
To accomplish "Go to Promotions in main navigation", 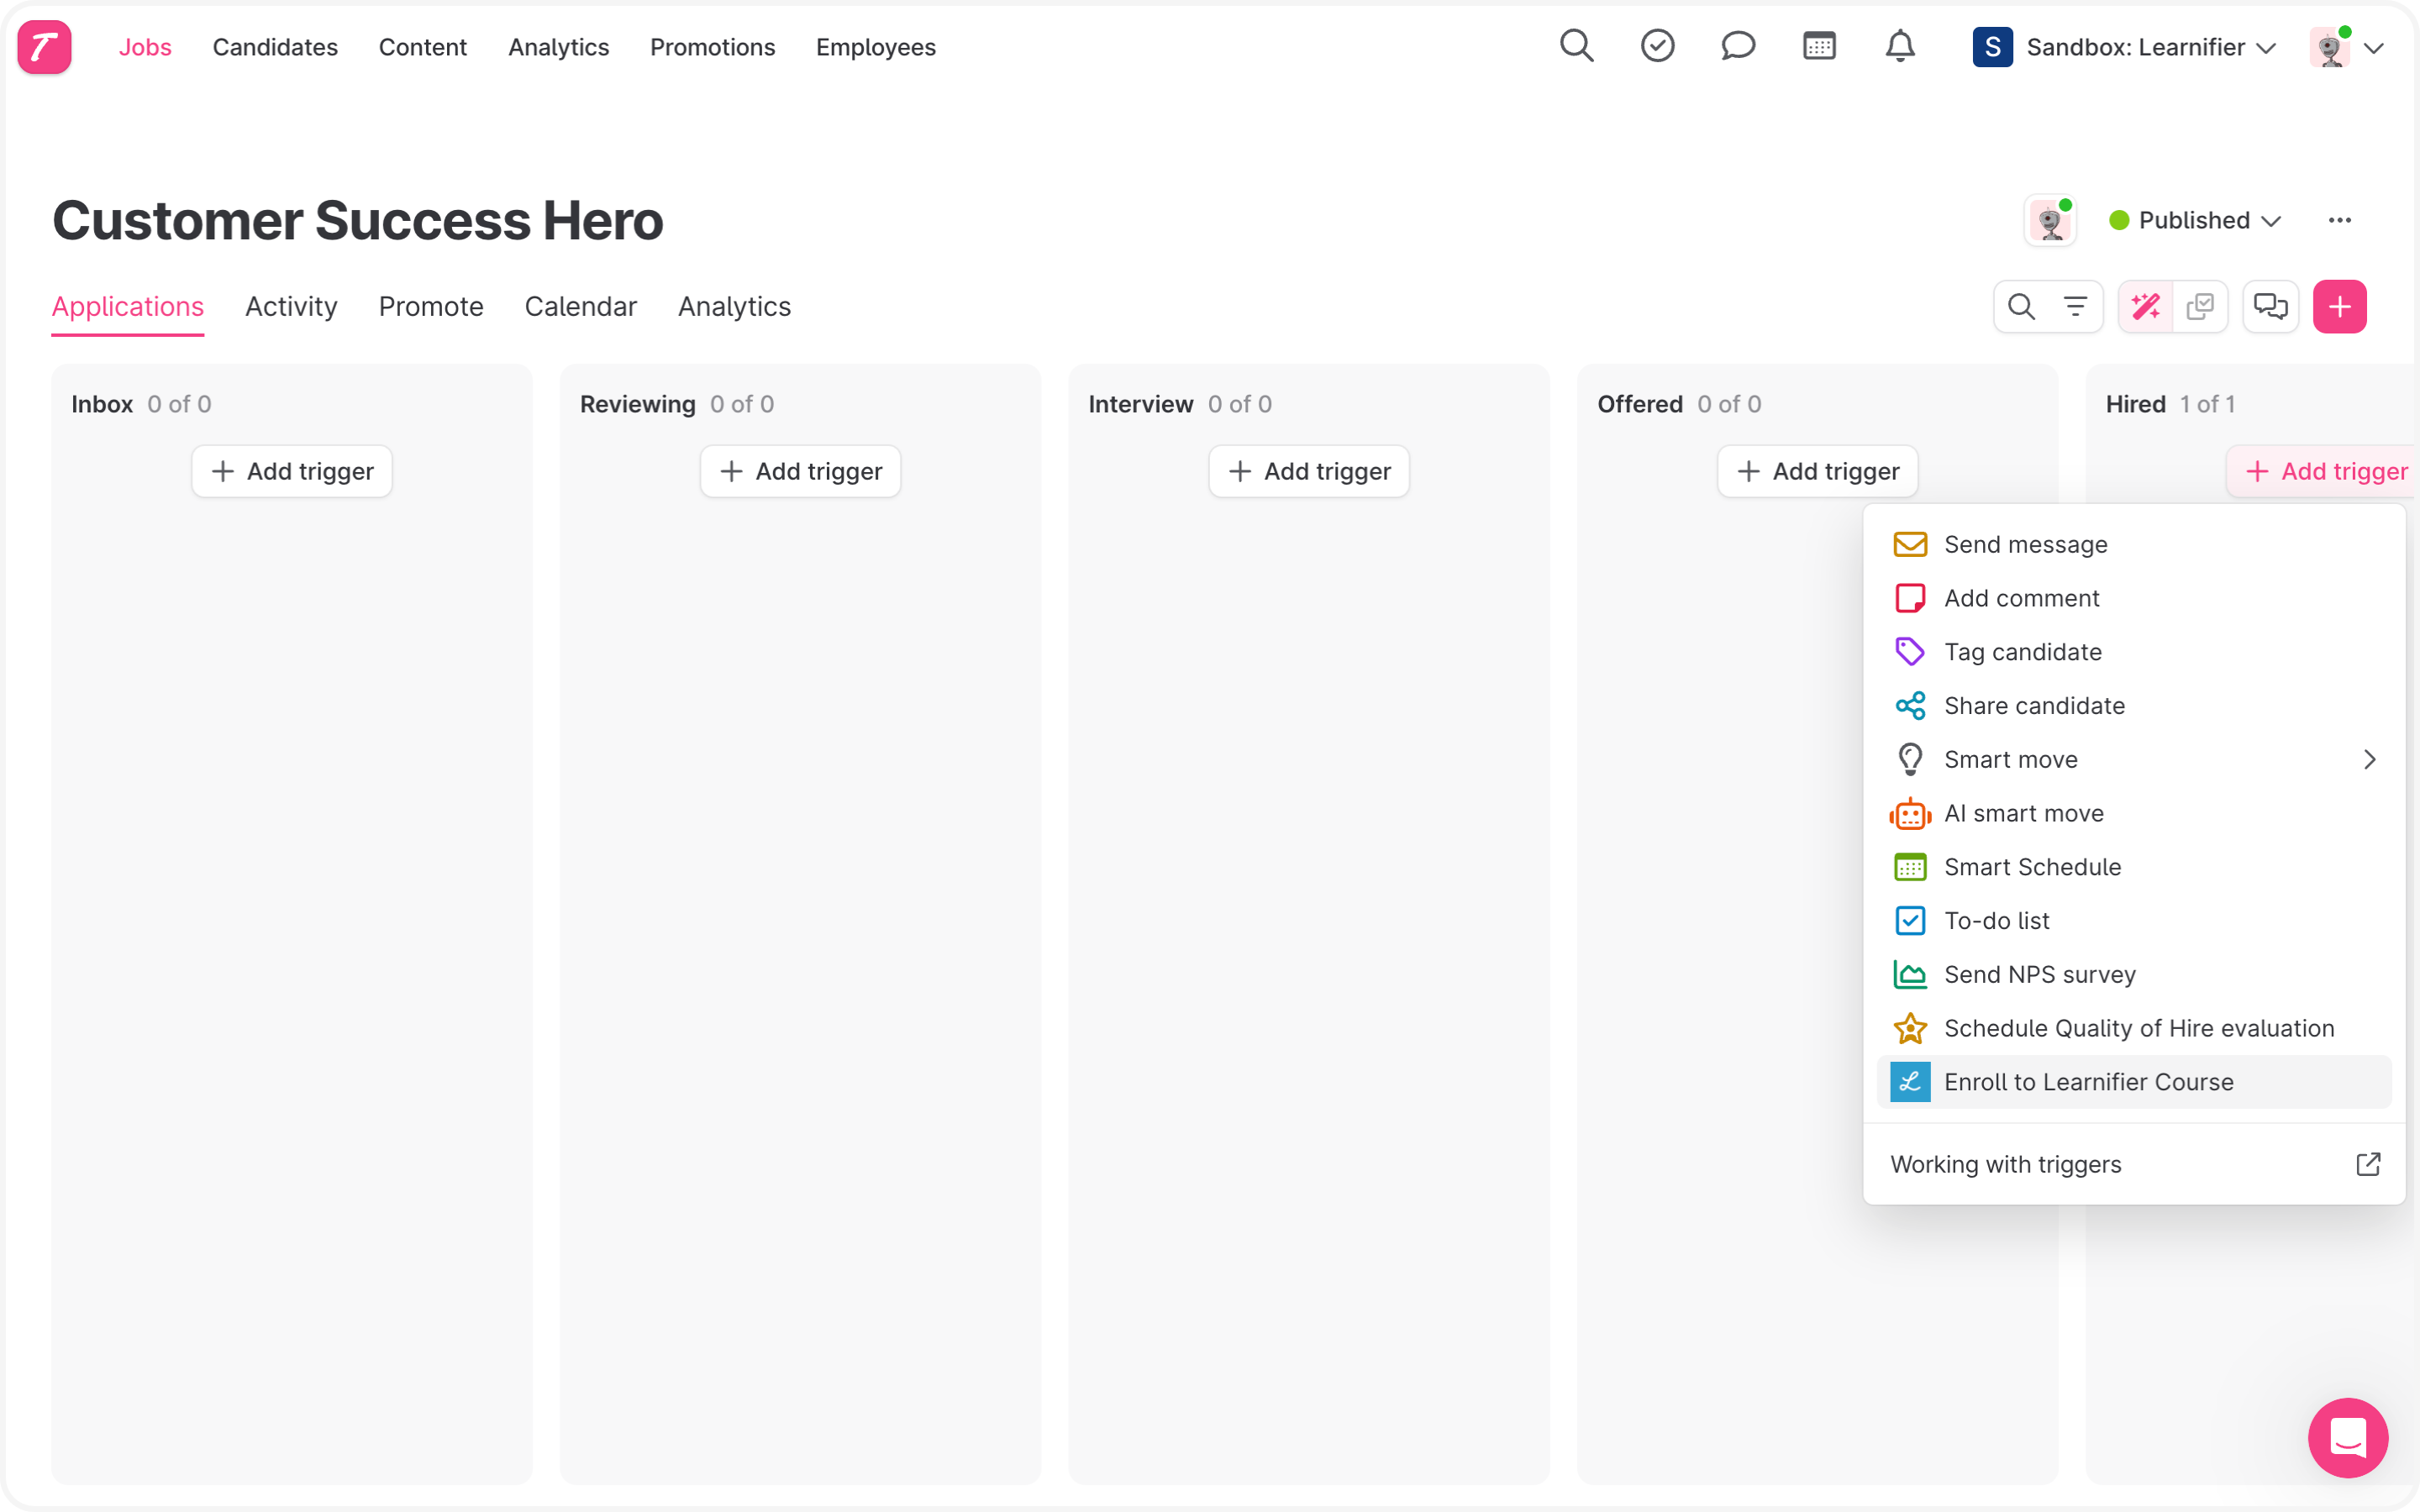I will [x=712, y=47].
